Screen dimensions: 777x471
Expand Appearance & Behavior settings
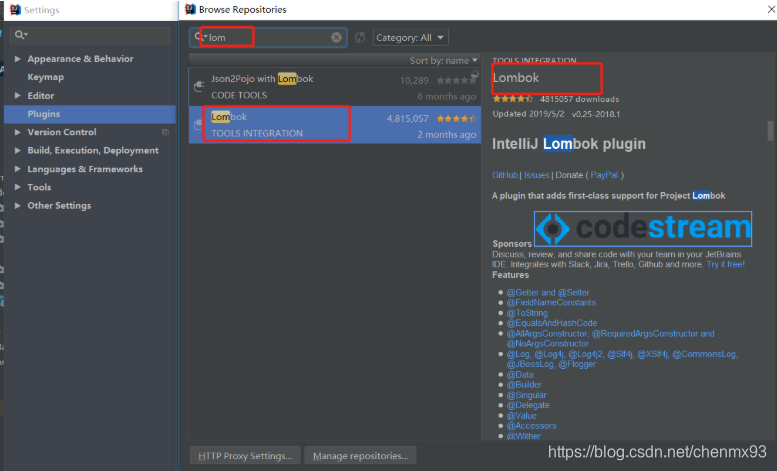(17, 59)
